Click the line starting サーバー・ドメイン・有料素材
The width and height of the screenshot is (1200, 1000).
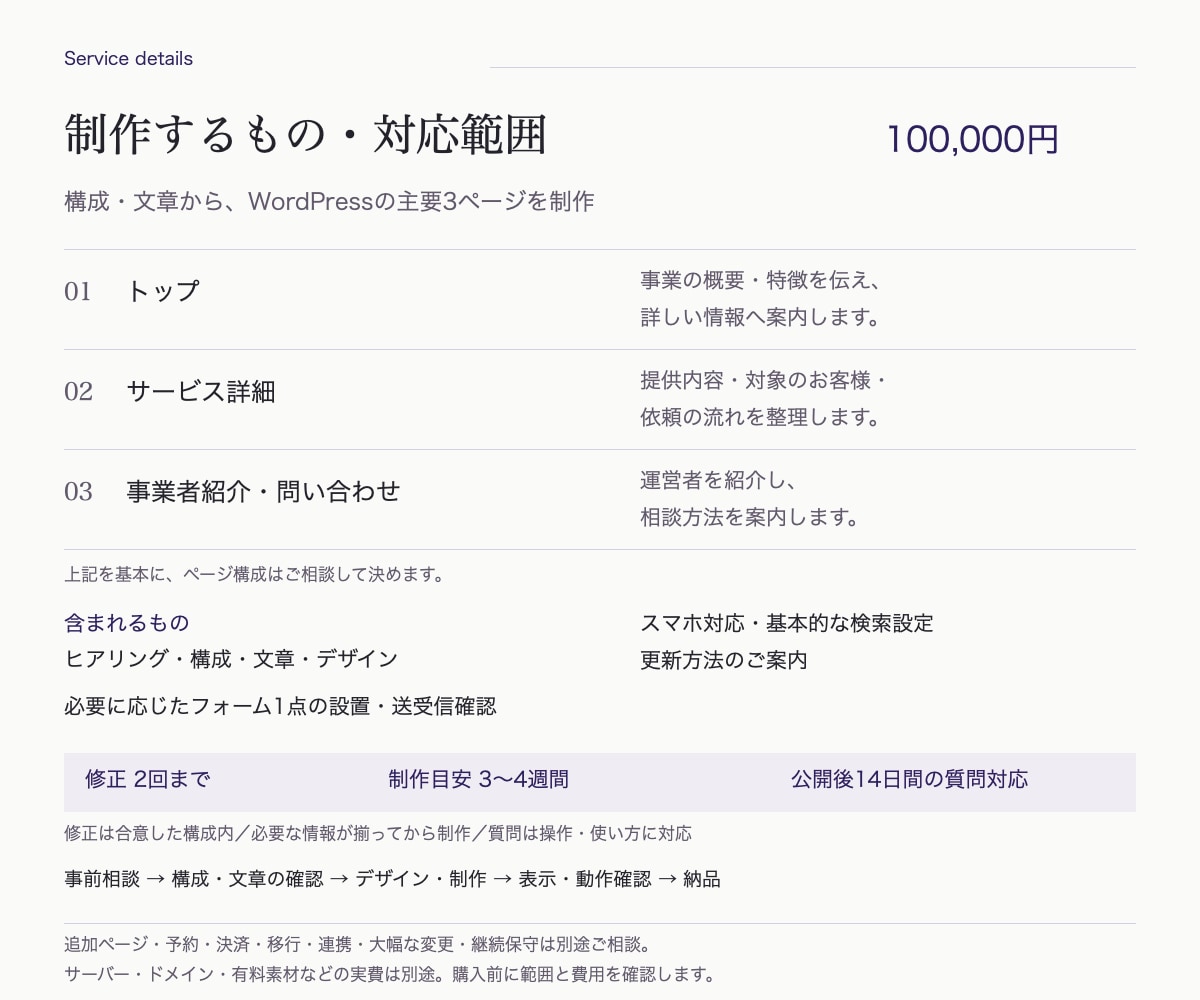389,973
